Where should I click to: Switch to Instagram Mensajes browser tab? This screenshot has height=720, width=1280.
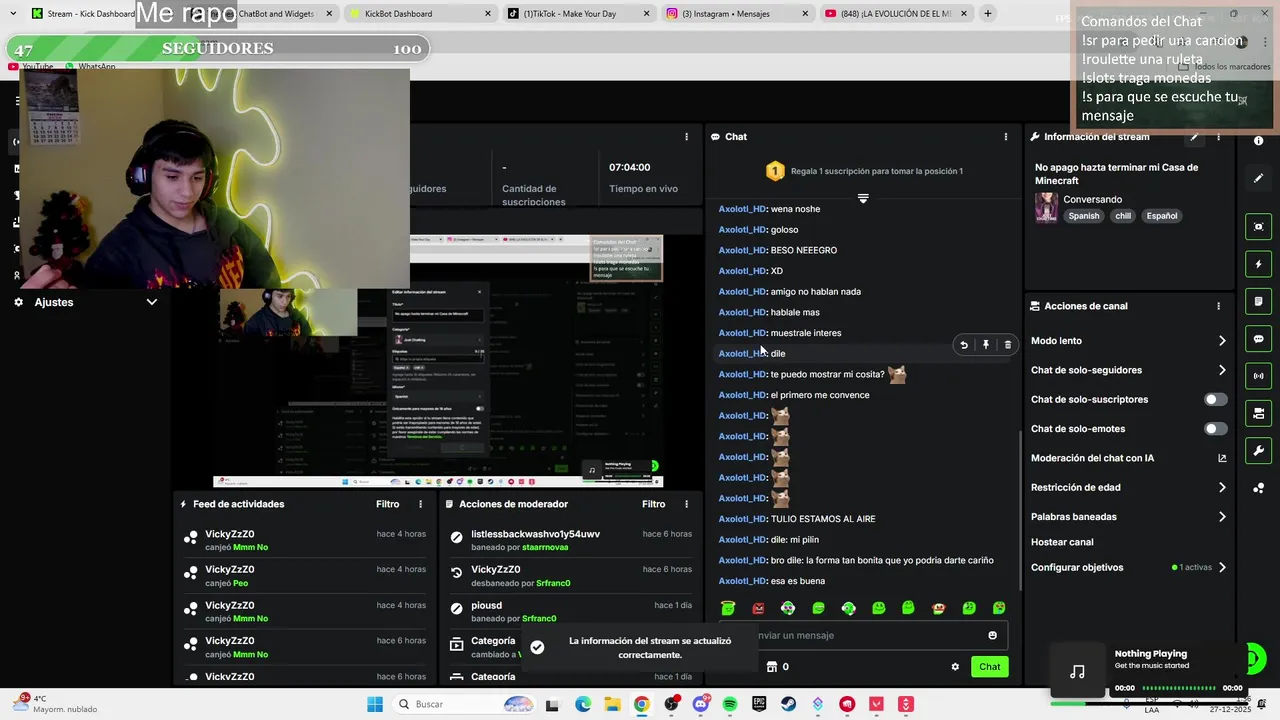737,14
